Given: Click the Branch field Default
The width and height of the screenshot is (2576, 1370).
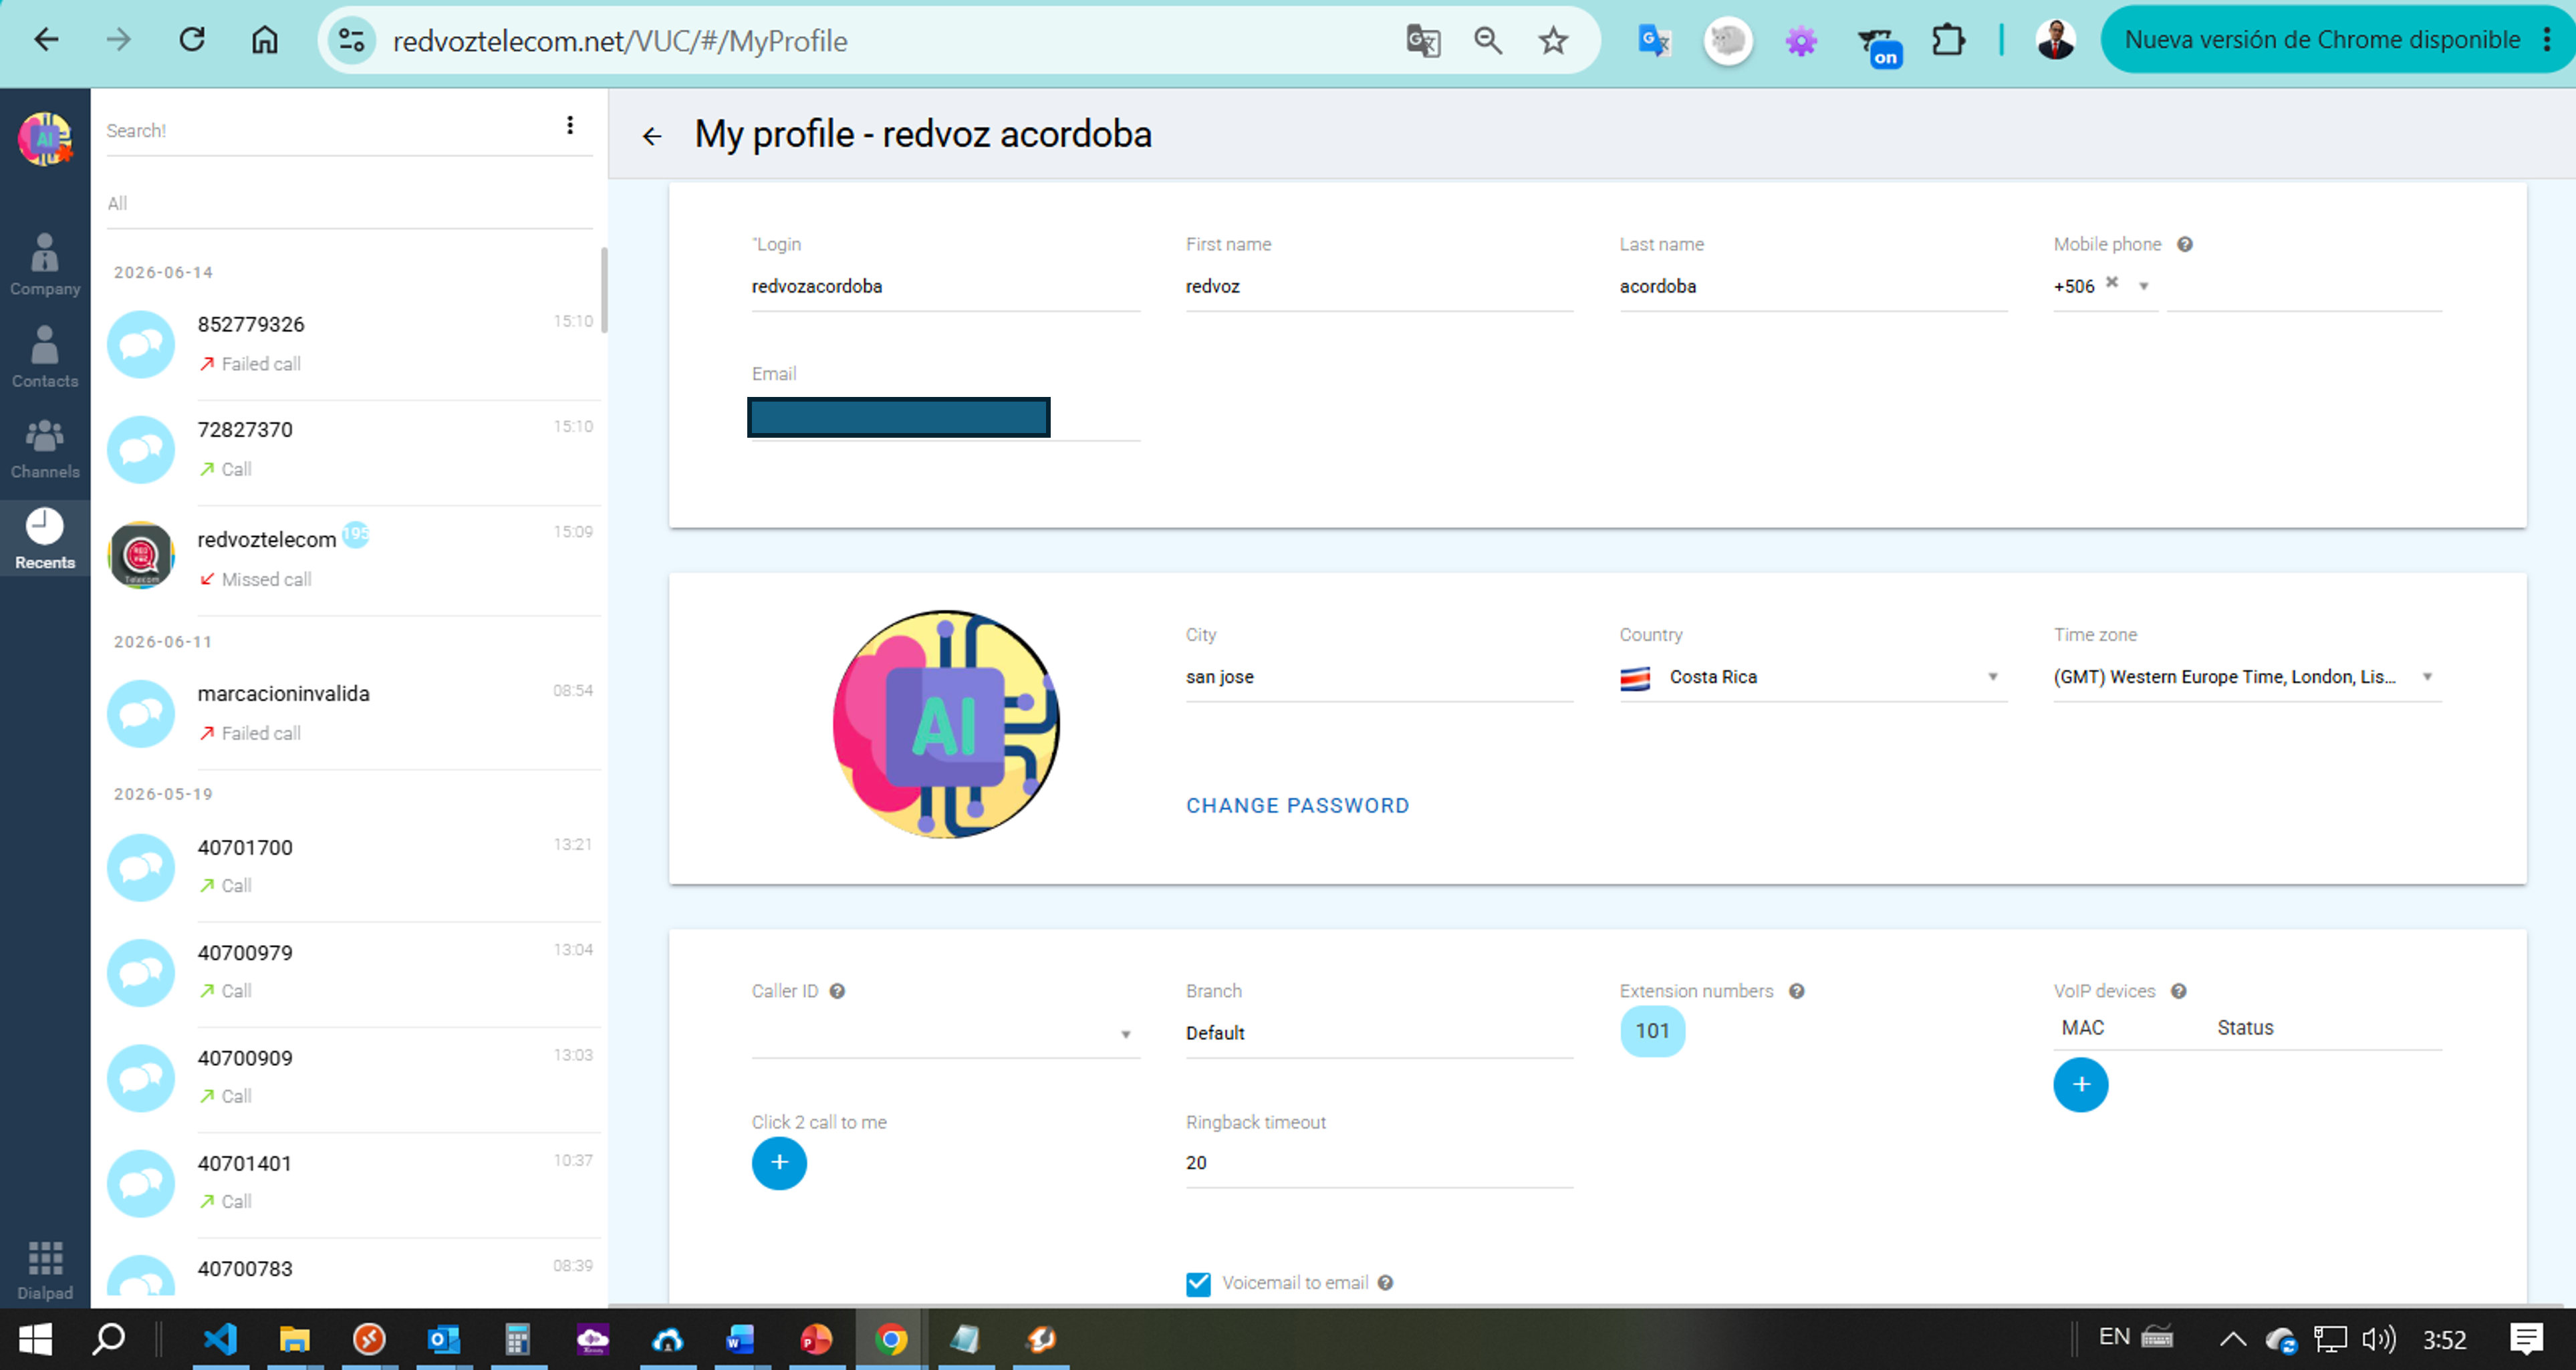Looking at the screenshot, I should point(1379,1034).
